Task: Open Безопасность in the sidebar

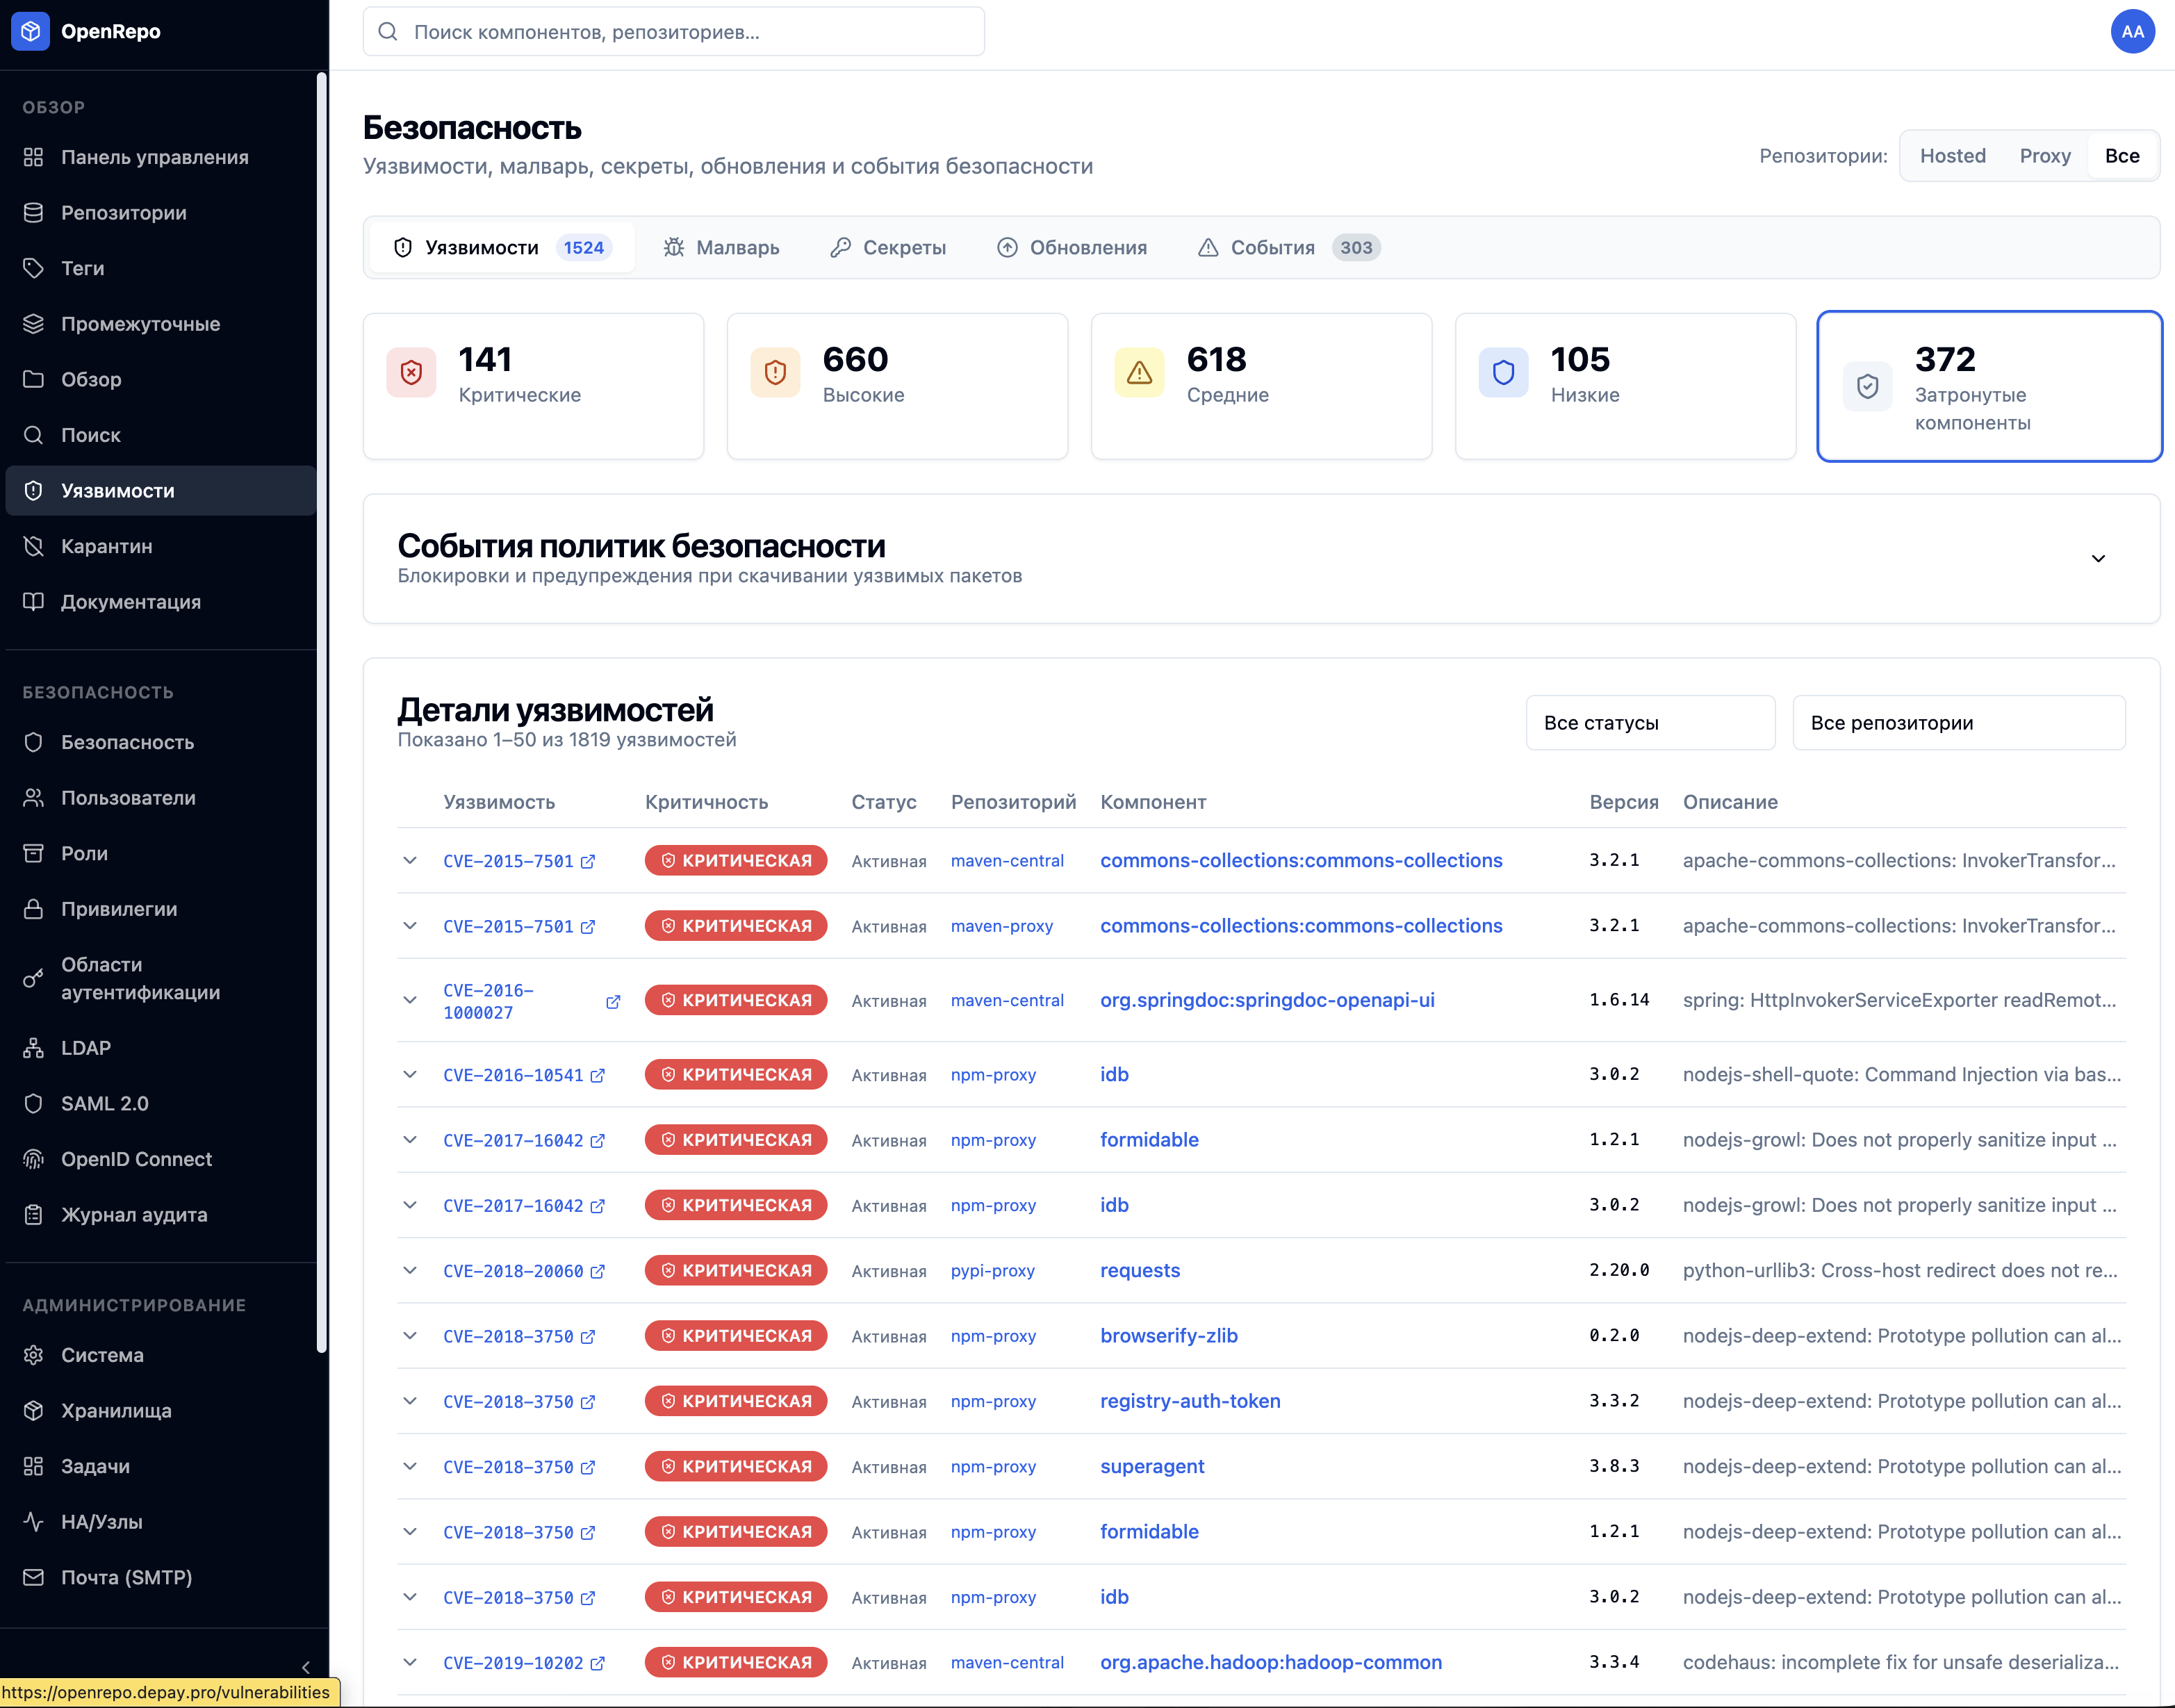Action: (160, 742)
